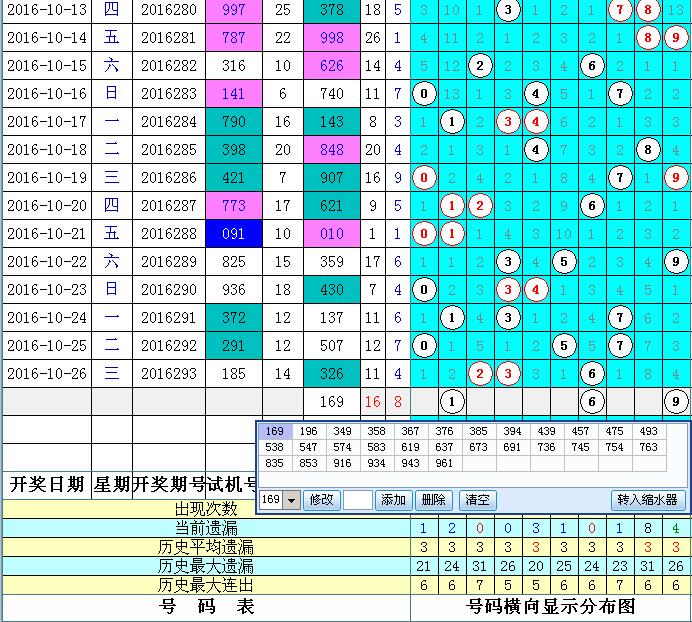Viewport: 692px width, 622px height.
Task: Select 619 in the number list
Action: (410, 447)
